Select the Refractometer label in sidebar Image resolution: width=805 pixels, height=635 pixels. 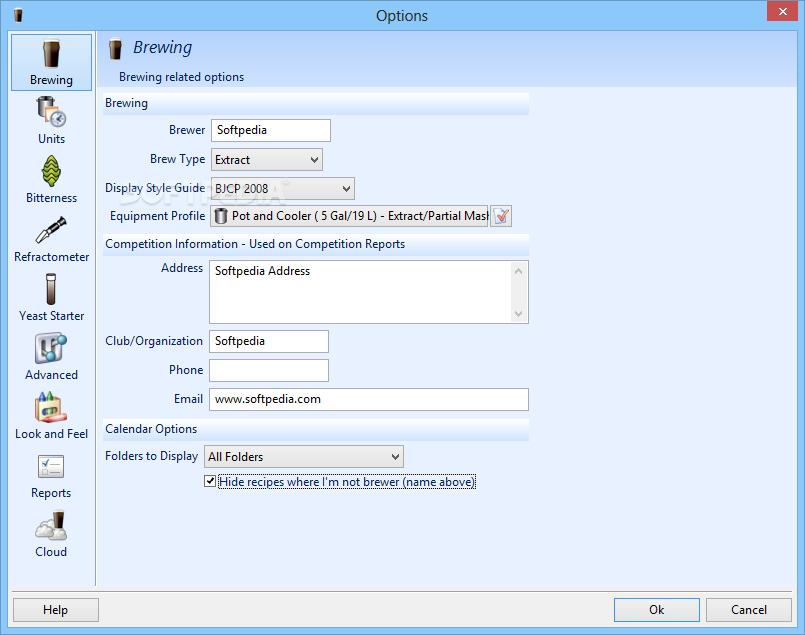tap(51, 257)
